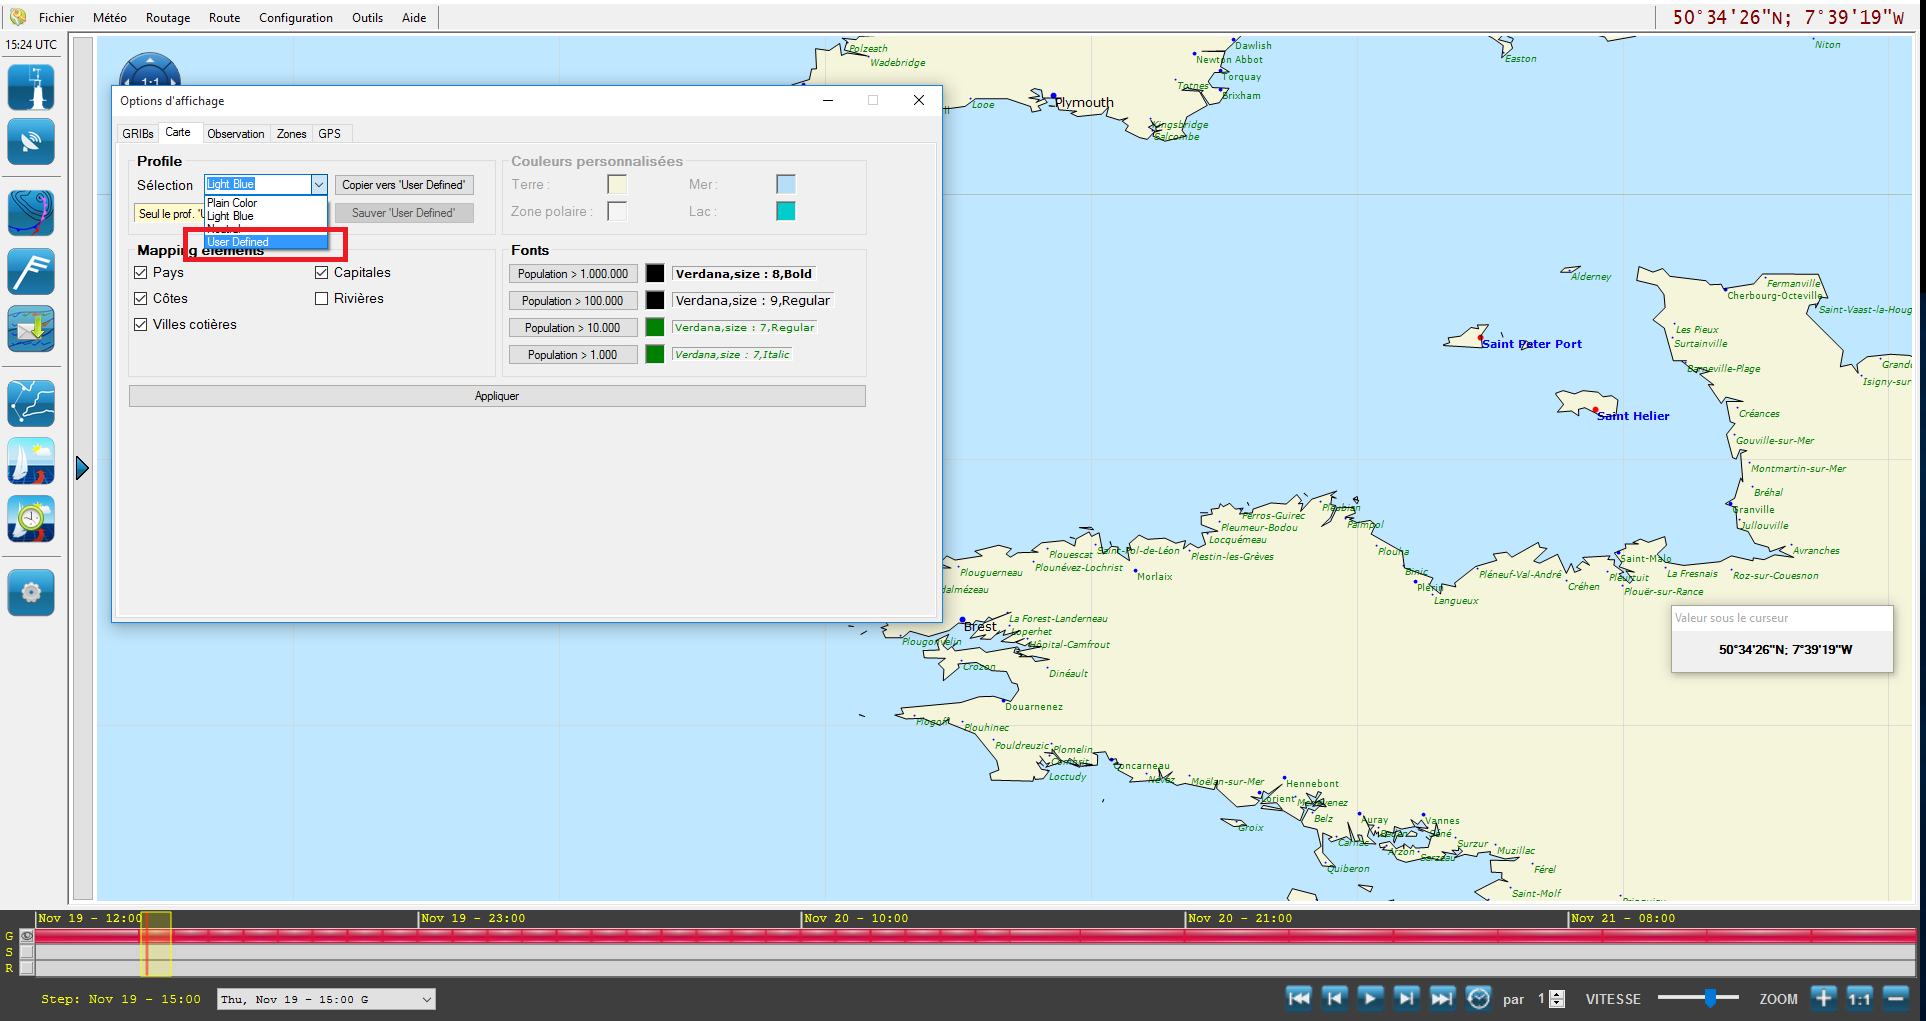
Task: Click the Mer light blue color swatch
Action: (x=785, y=184)
